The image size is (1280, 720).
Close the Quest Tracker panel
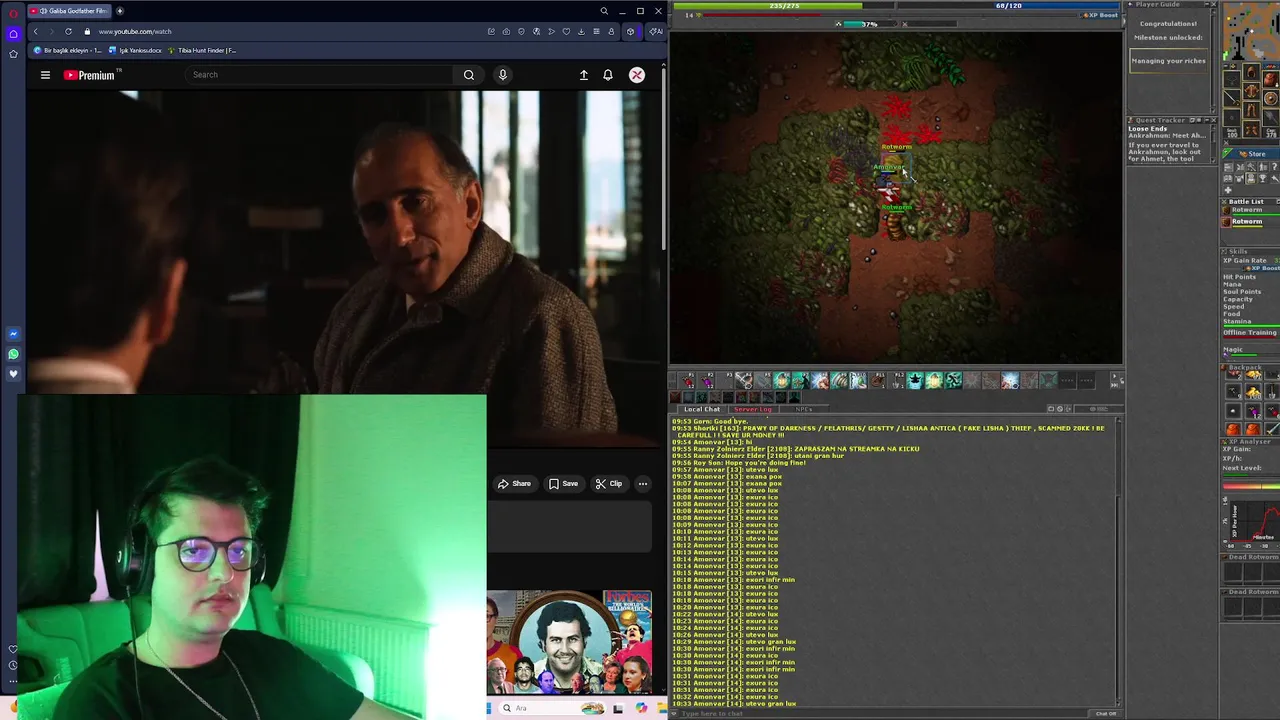[x=1213, y=120]
